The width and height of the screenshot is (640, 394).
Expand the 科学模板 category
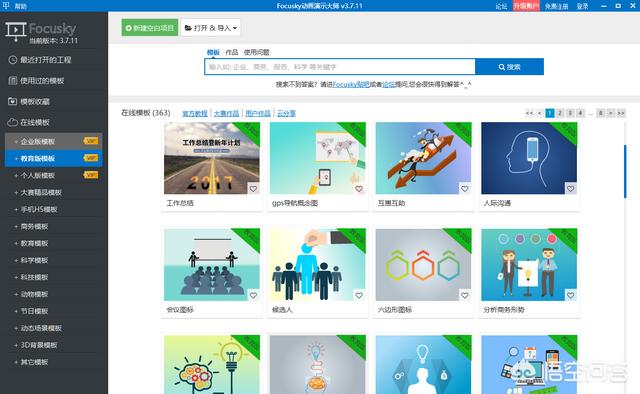pos(53,260)
